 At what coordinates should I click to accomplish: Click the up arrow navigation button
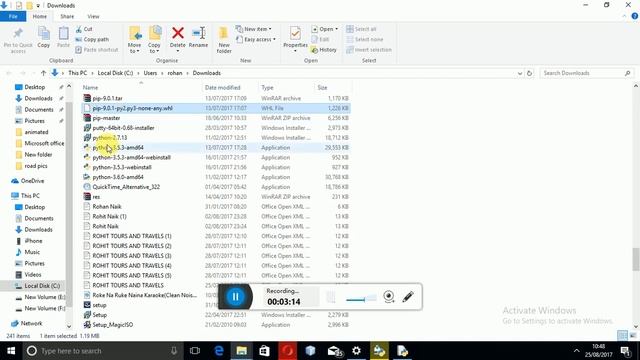coord(43,73)
